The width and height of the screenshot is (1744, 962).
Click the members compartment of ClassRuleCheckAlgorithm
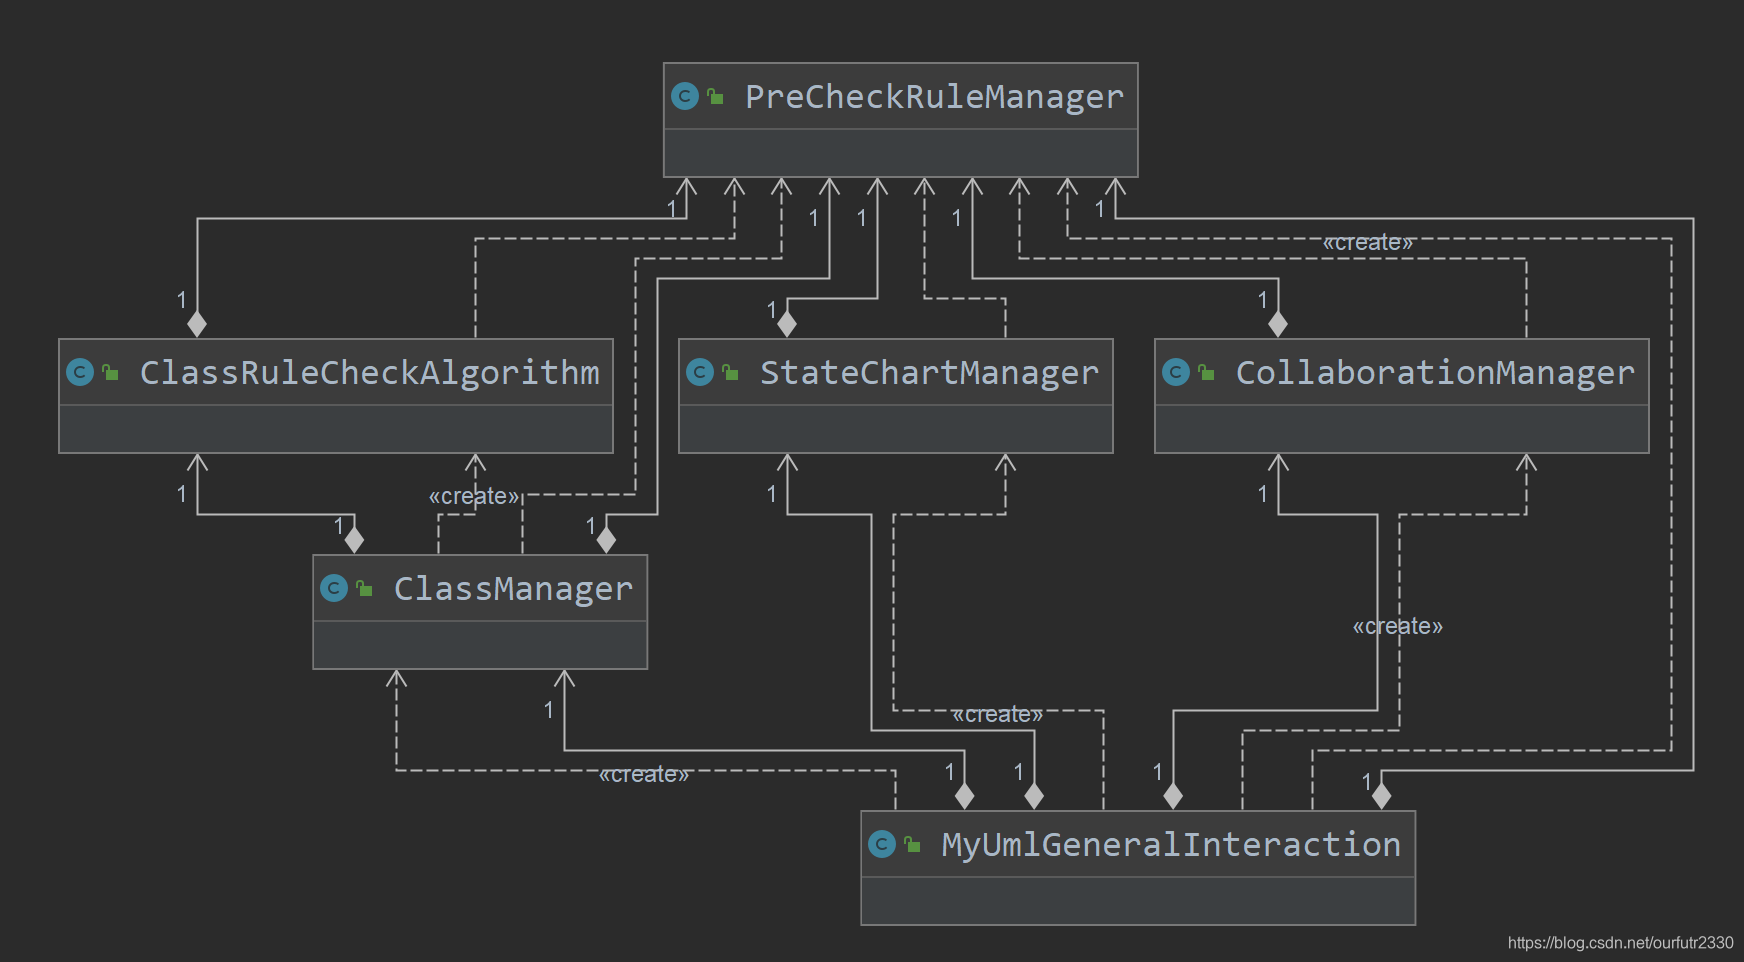point(336,429)
